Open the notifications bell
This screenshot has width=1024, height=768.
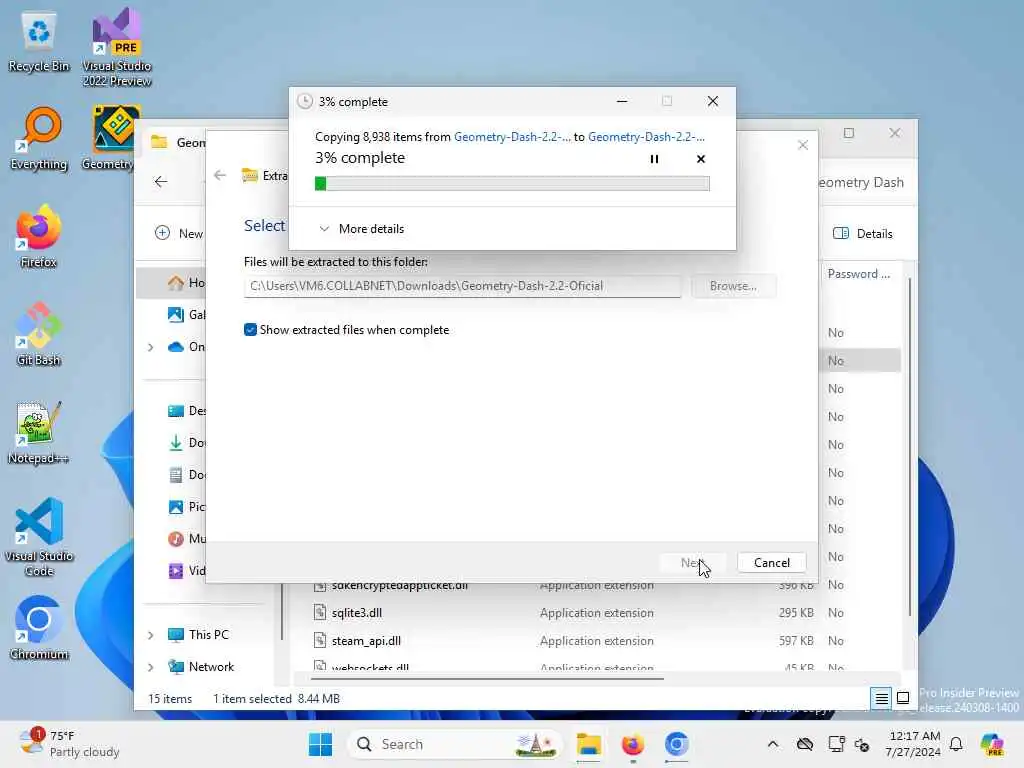pyautogui.click(x=956, y=744)
